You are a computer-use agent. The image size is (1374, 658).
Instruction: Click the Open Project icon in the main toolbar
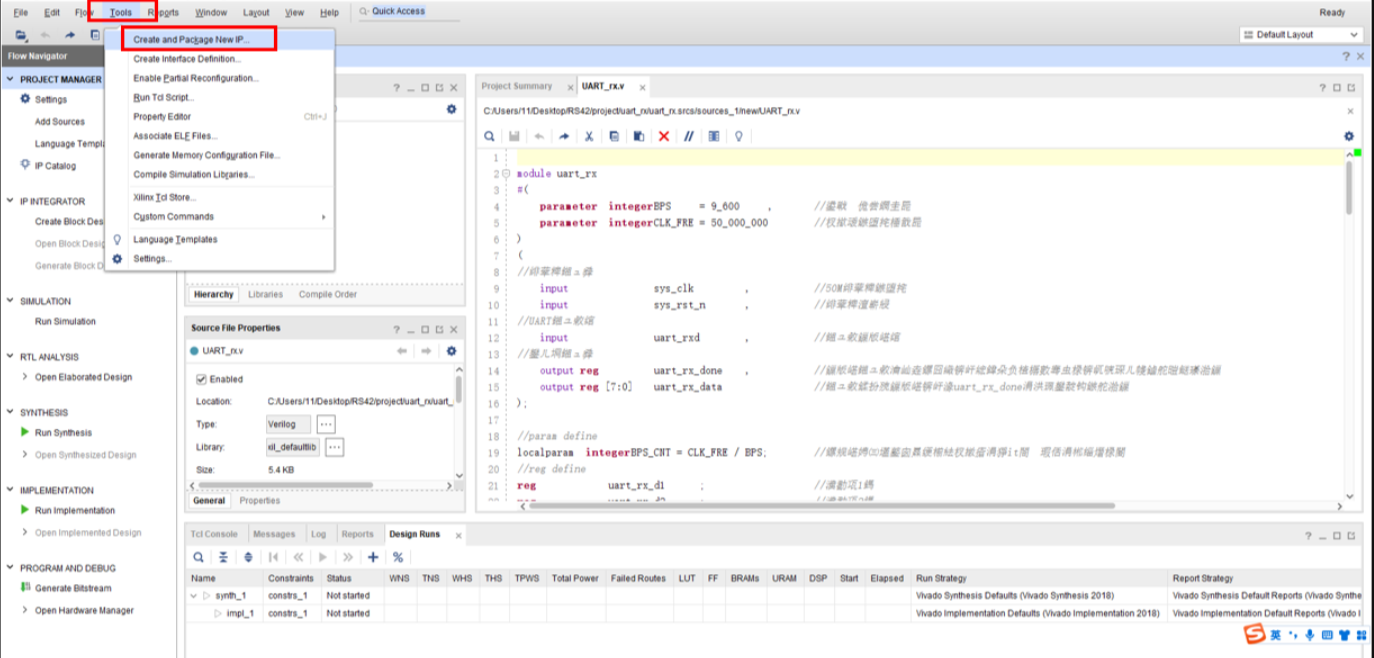[x=21, y=35]
